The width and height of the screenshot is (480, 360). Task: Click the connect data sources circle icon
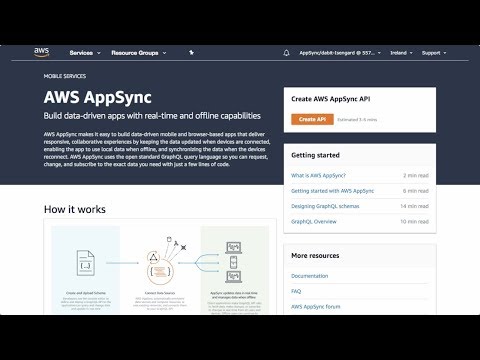click(x=160, y=271)
